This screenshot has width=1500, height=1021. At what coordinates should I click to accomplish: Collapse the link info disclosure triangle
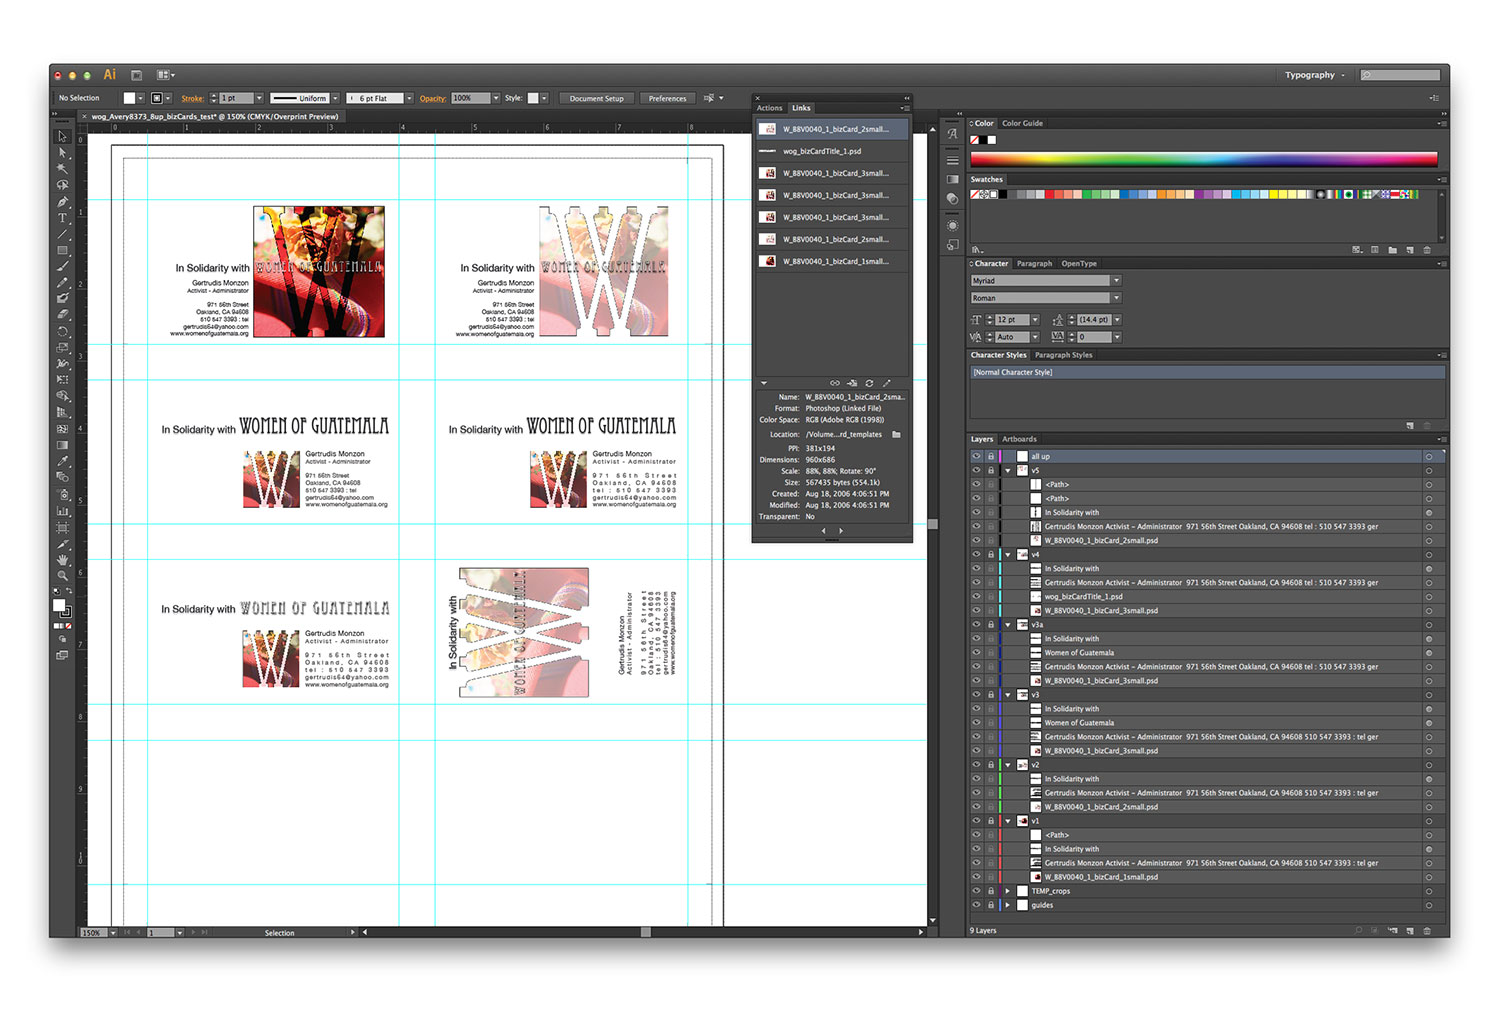coord(764,383)
